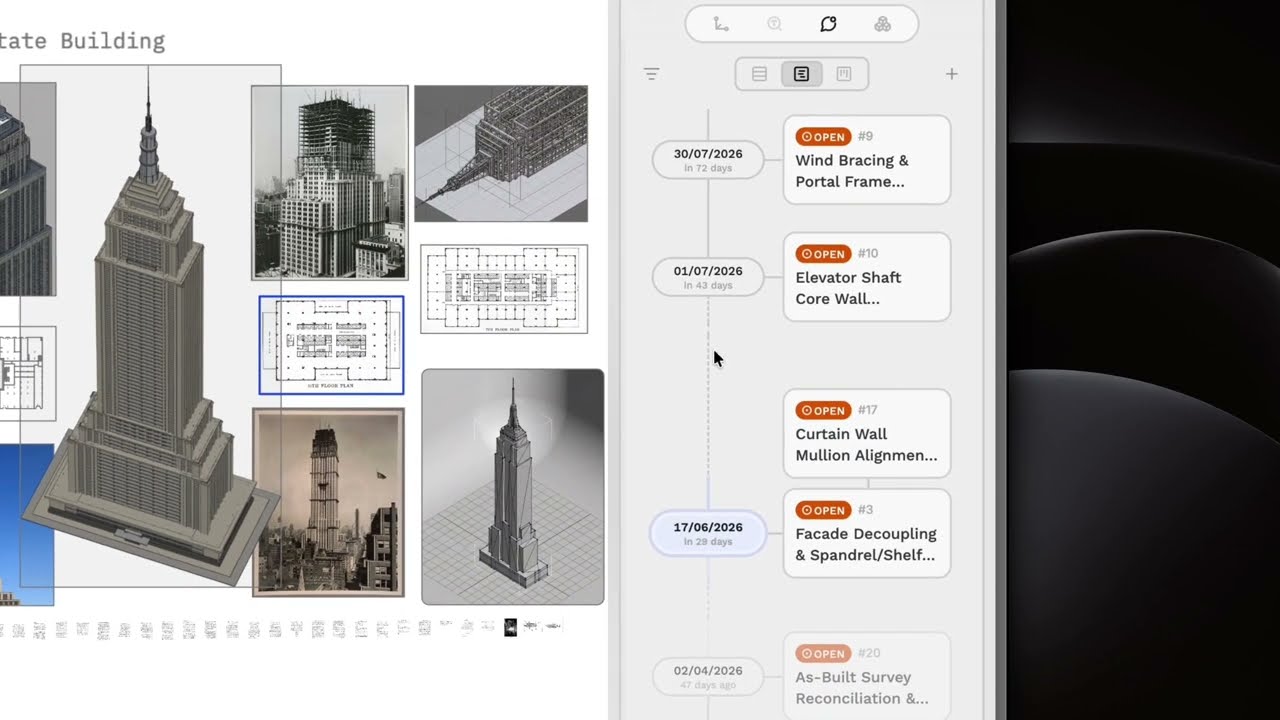Open the stacked cubes components icon

coord(882,24)
